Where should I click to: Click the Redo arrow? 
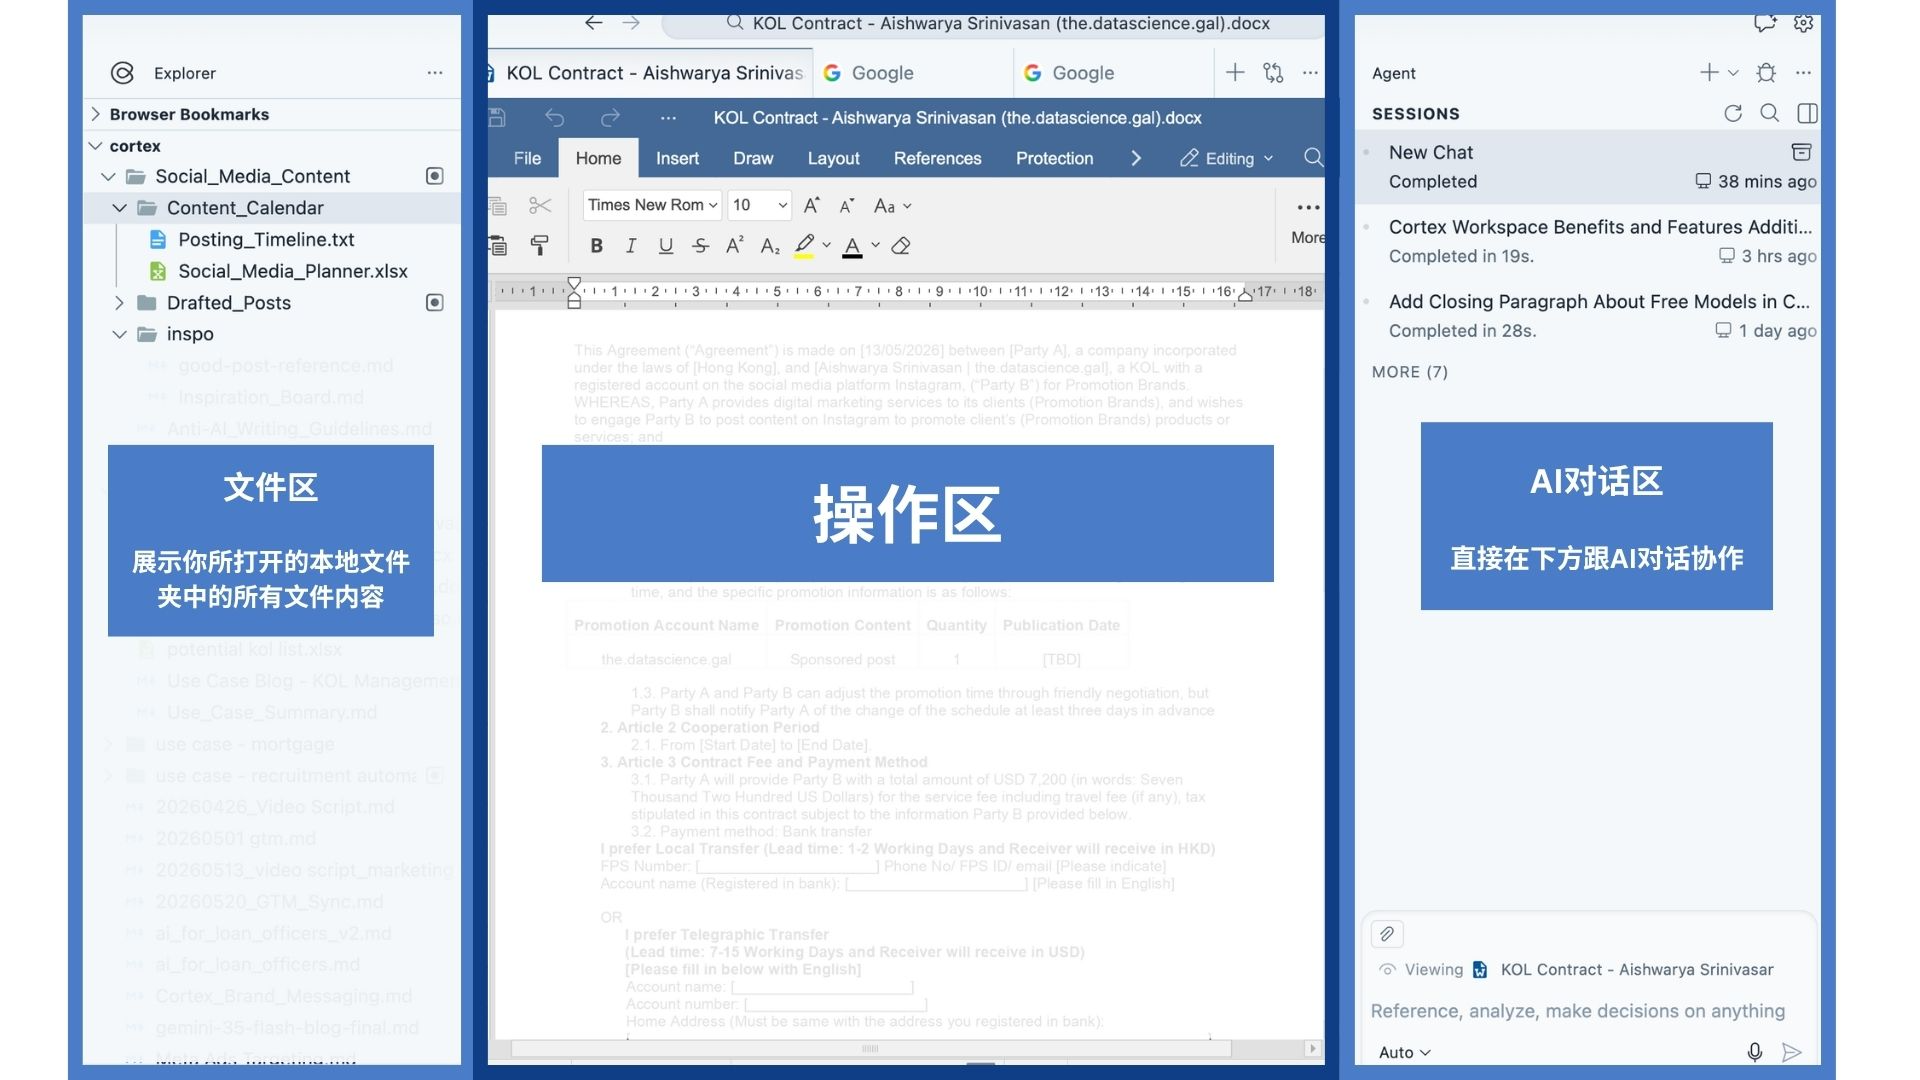click(x=610, y=118)
